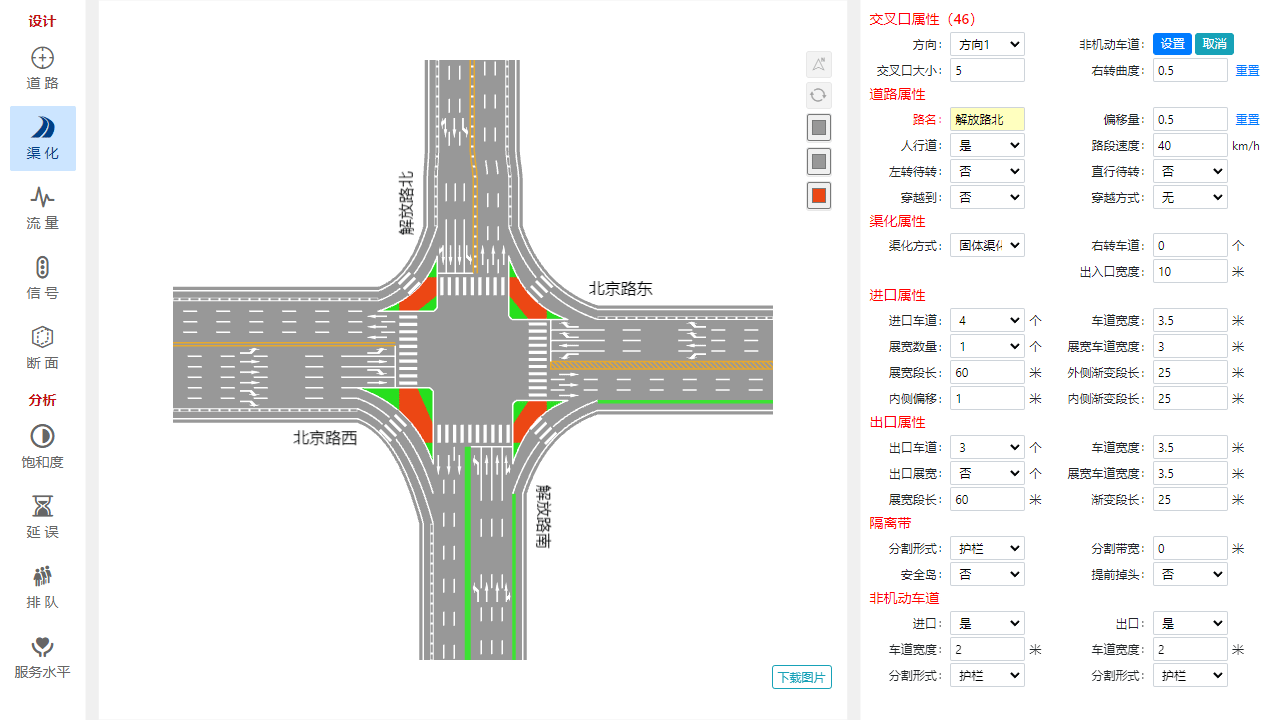The height and width of the screenshot is (720, 1280).
Task: Open the 进口车道 count dropdown
Action: tap(987, 320)
